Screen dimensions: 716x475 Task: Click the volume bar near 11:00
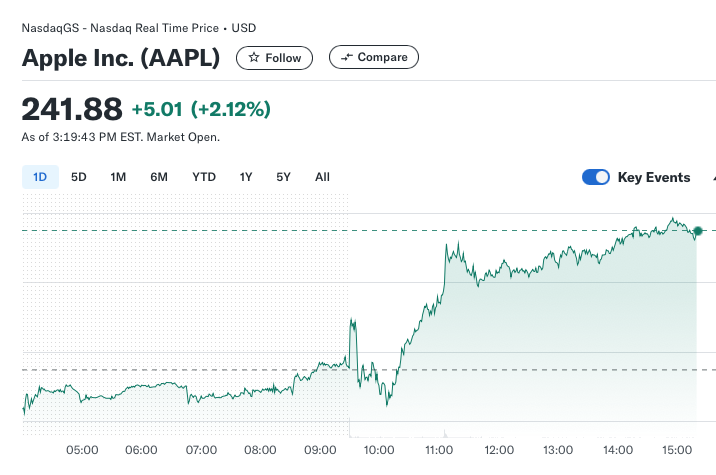tap(445, 433)
